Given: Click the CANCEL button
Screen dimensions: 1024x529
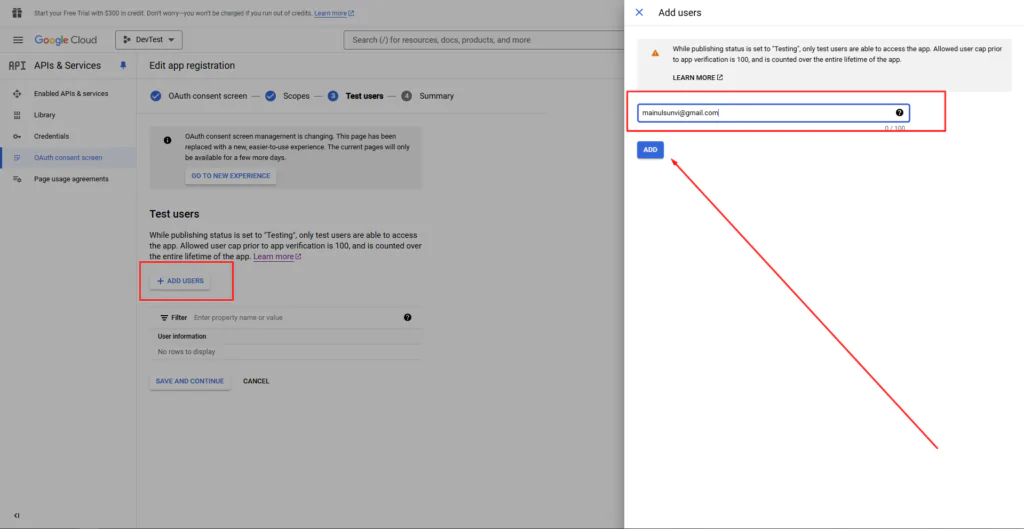Looking at the screenshot, I should (256, 381).
